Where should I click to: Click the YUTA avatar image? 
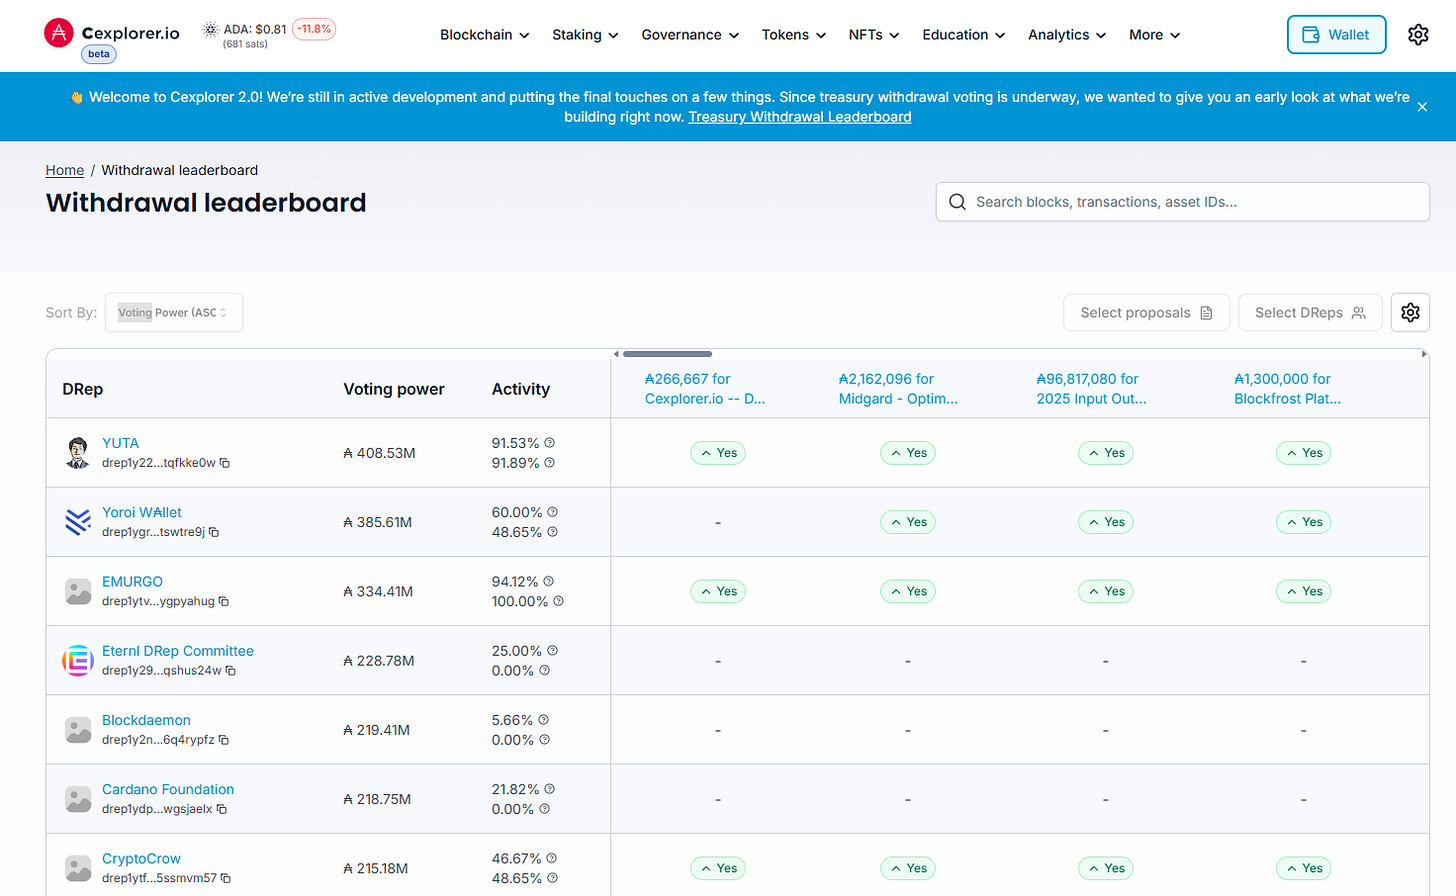(78, 453)
